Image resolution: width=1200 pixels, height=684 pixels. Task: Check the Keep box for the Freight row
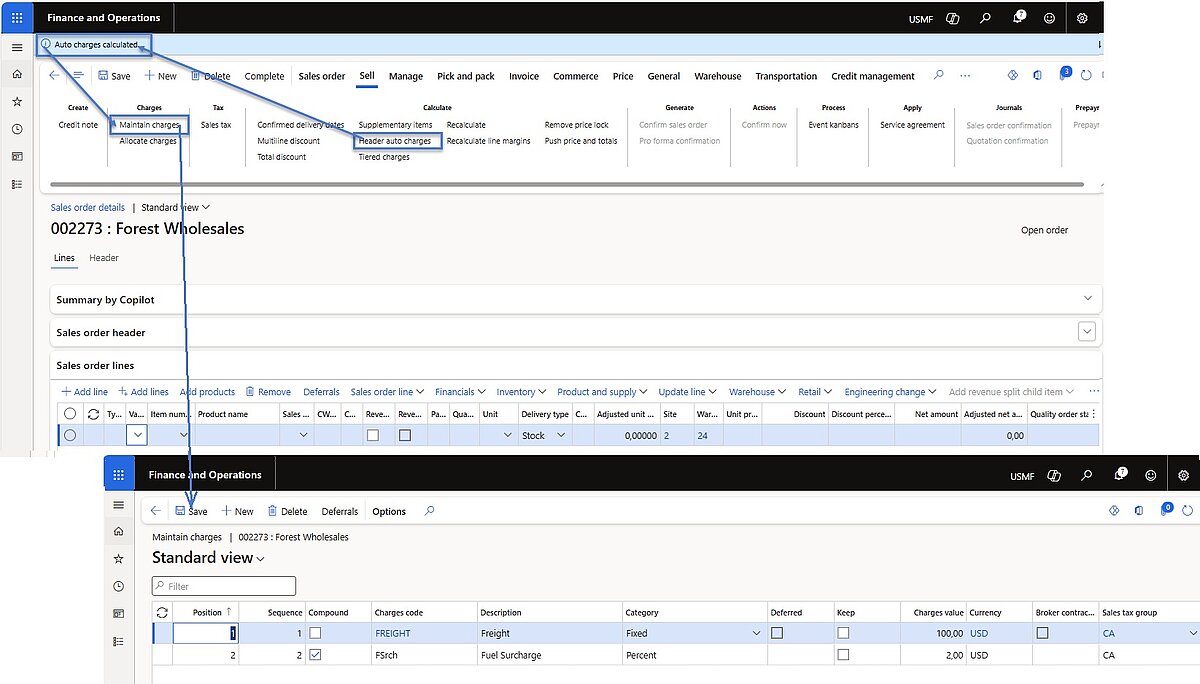coord(843,633)
